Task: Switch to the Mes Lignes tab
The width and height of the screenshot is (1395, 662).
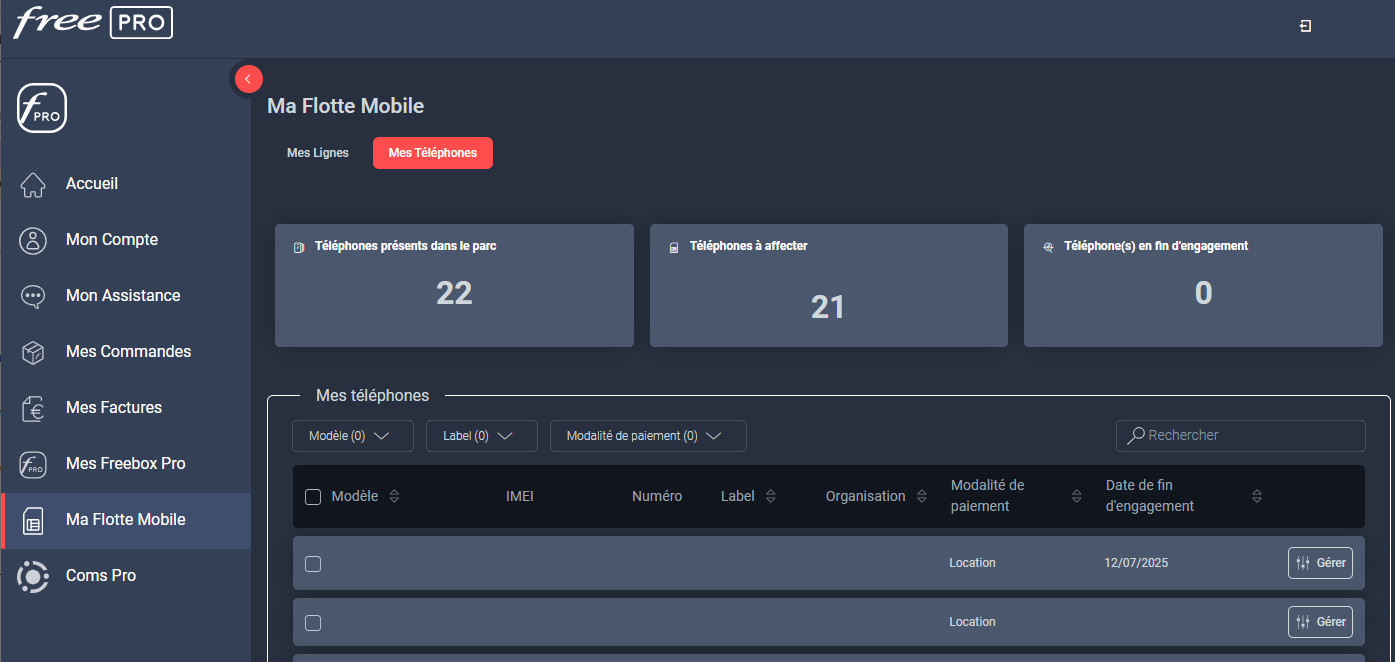Action: coord(318,153)
